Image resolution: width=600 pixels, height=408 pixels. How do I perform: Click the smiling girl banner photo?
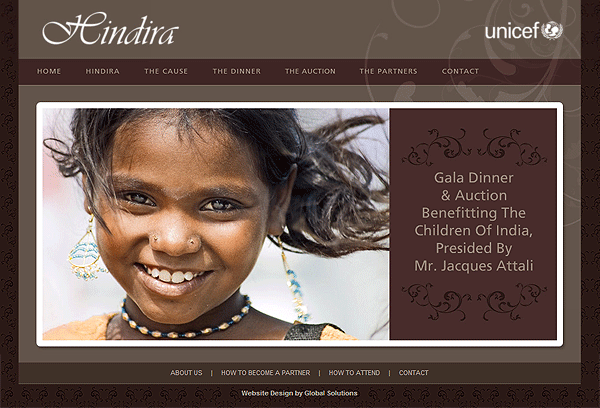(216, 224)
